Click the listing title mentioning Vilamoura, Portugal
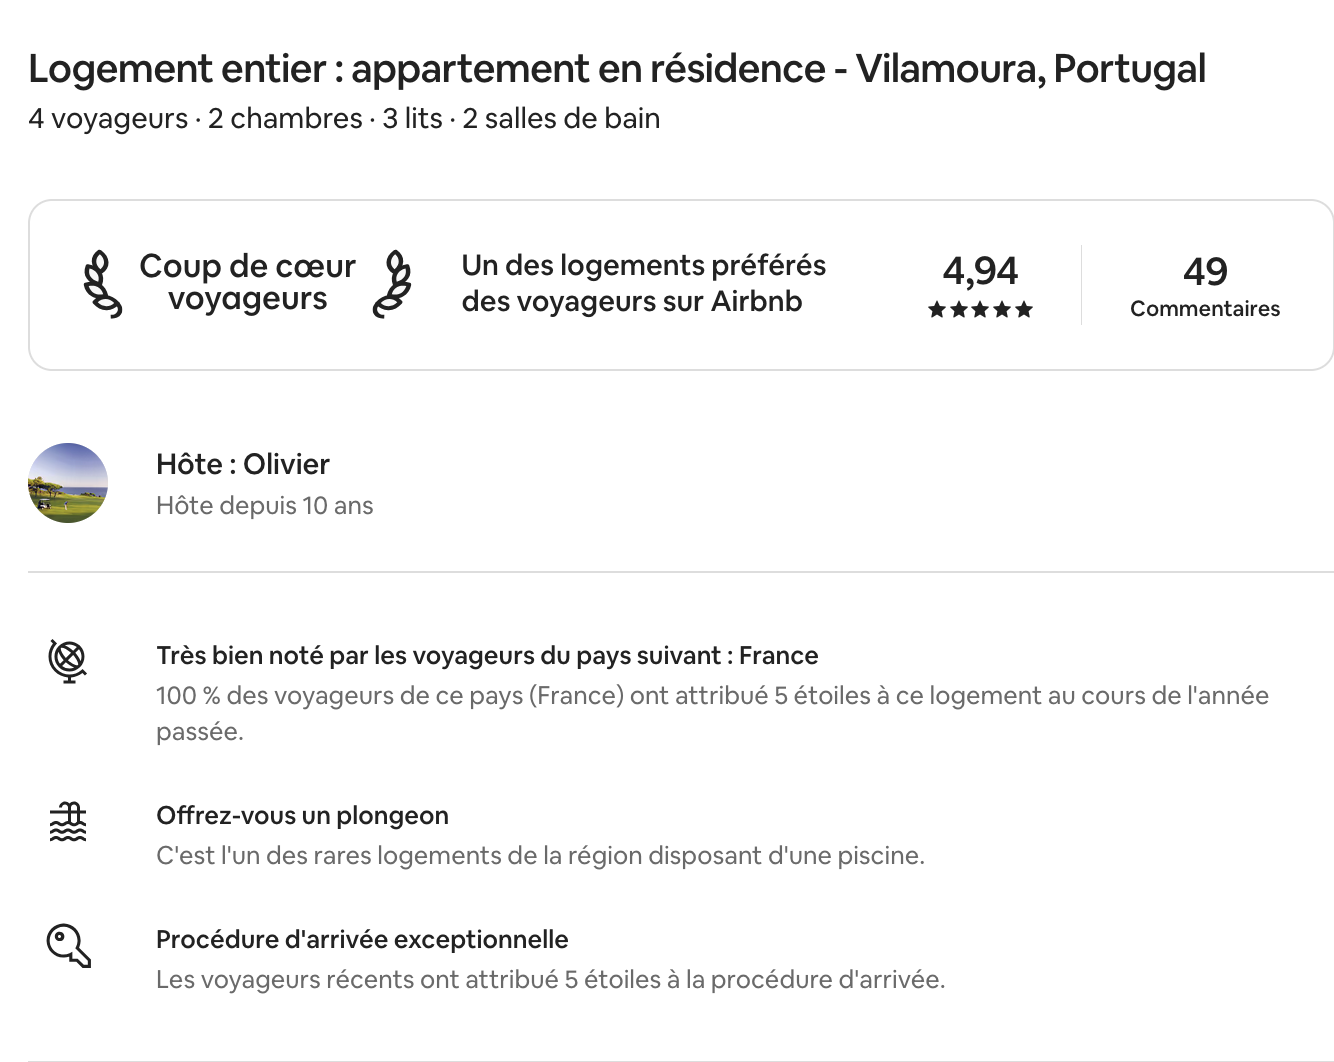Image resolution: width=1334 pixels, height=1062 pixels. [x=617, y=69]
